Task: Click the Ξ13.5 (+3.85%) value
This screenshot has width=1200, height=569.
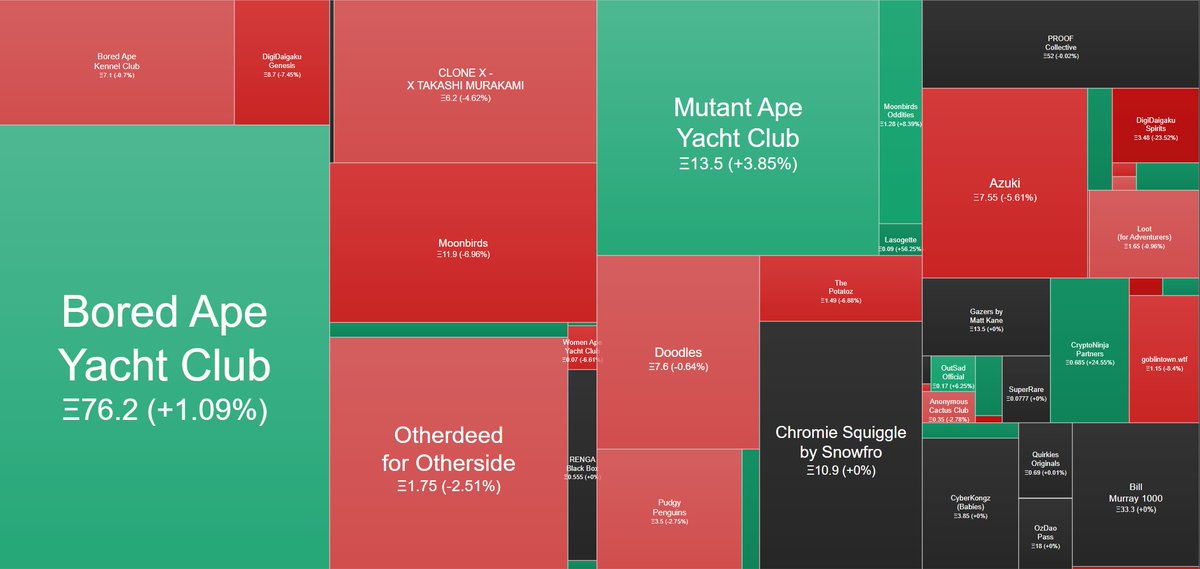Action: tap(738, 162)
